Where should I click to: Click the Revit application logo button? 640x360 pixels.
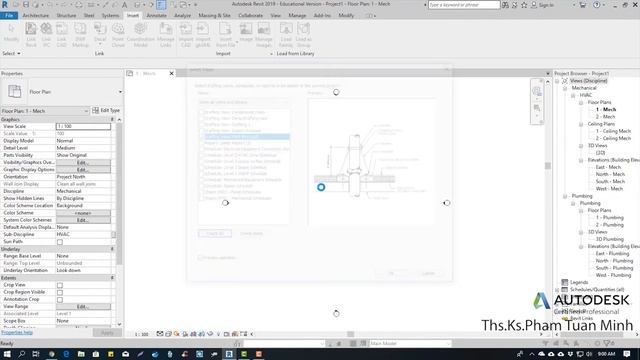pos(5,5)
